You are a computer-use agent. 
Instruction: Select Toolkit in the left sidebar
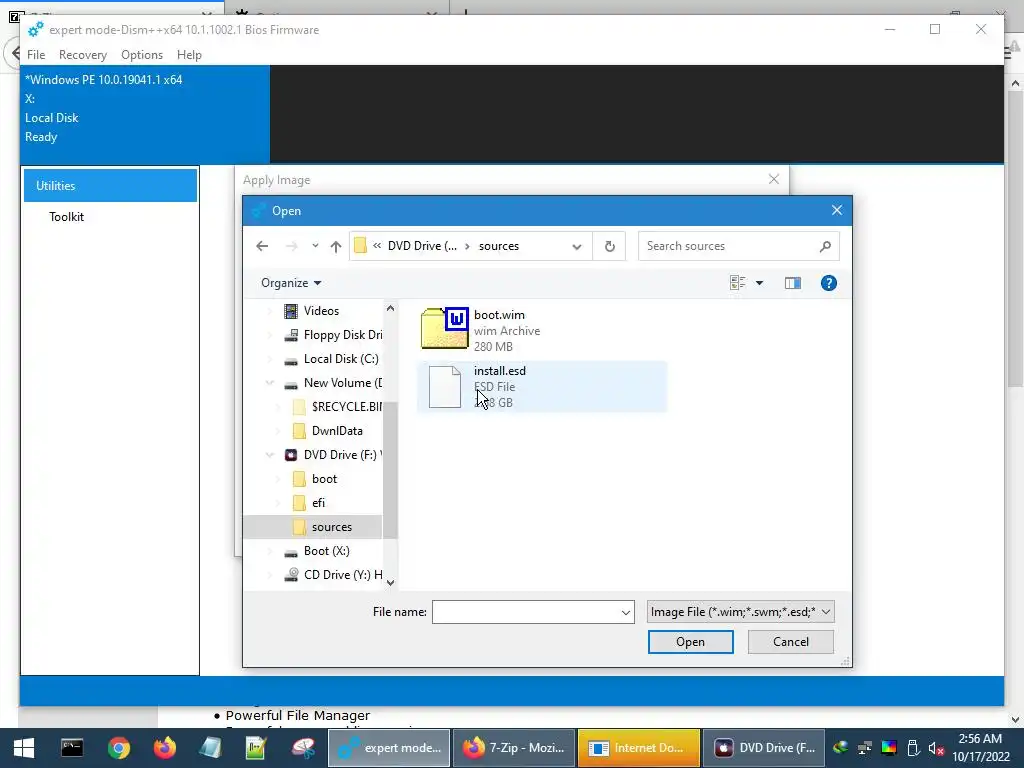point(67,217)
